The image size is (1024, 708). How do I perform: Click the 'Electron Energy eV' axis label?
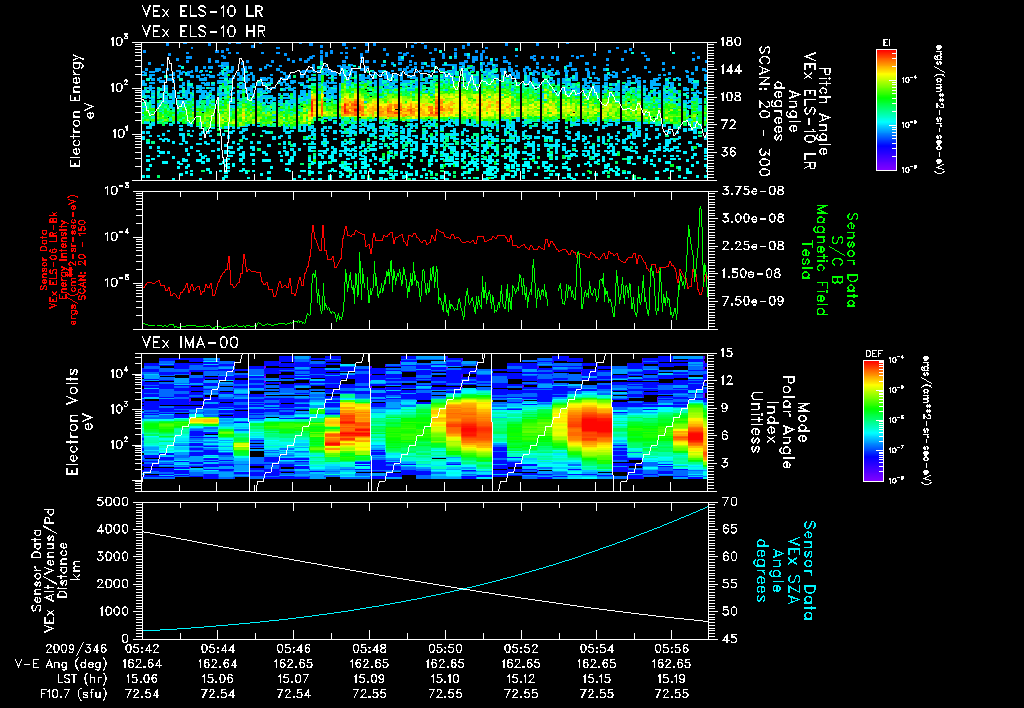(x=81, y=110)
